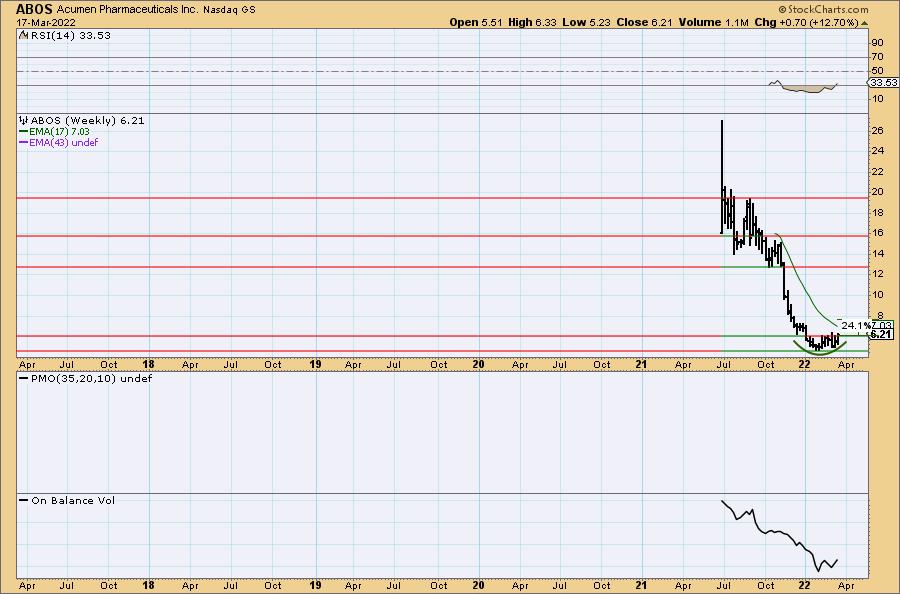Click the 14 price level on the right axis
This screenshot has width=900, height=594.
[x=877, y=254]
